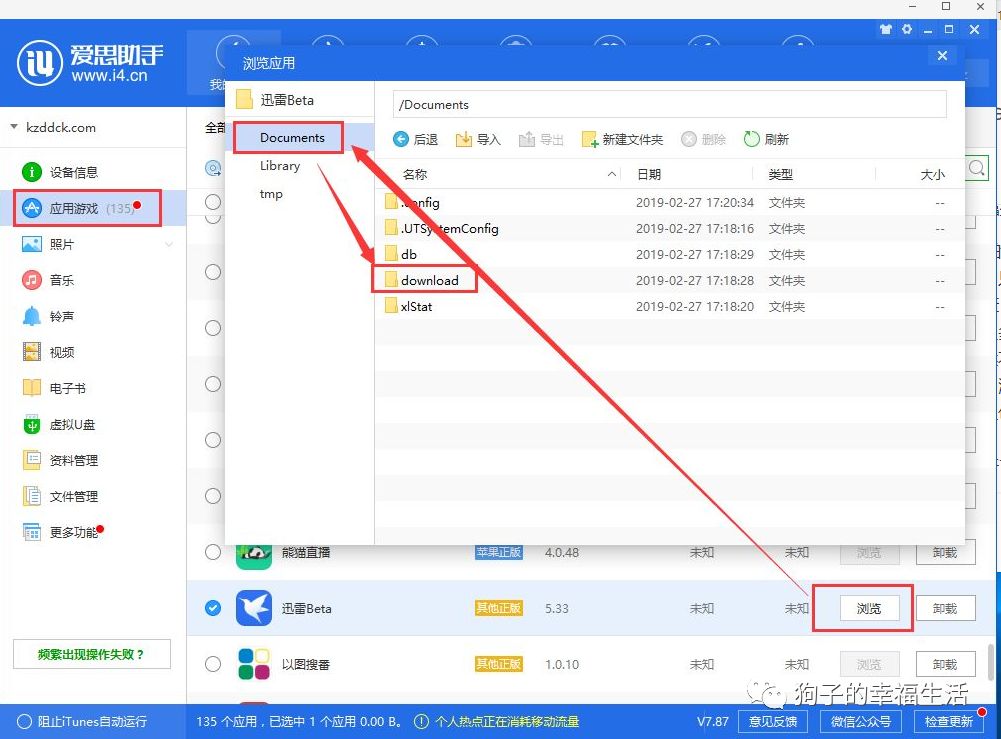The height and width of the screenshot is (739, 1001).
Task: Open 文件管理 in the sidebar
Action: [x=73, y=496]
